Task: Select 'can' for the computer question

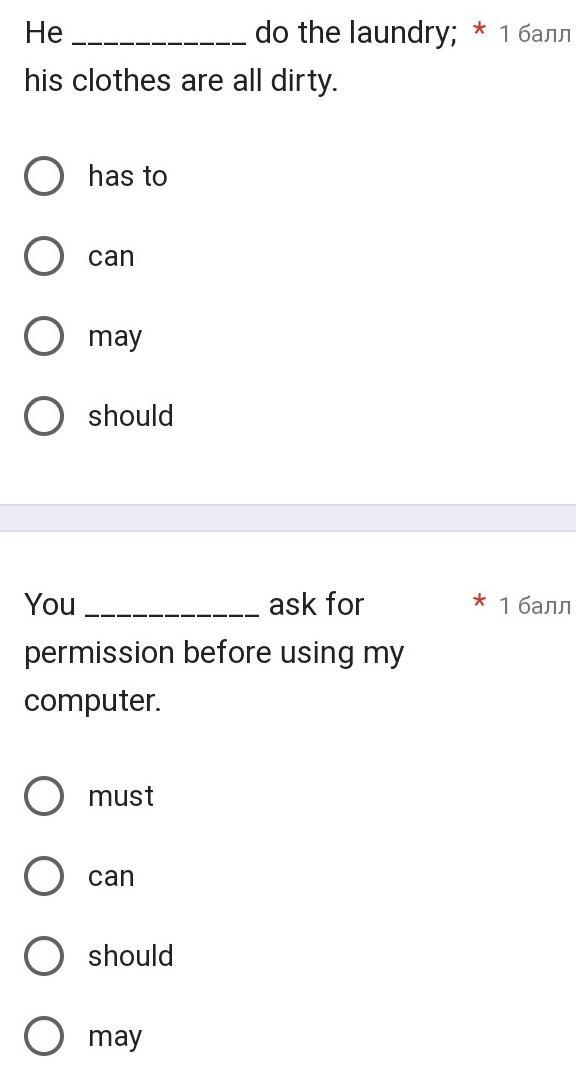Action: (44, 876)
